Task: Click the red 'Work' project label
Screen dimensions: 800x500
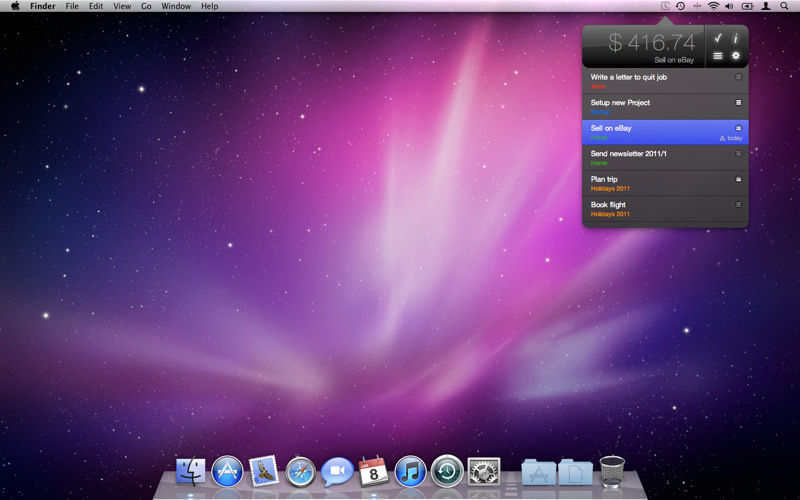Action: pos(598,86)
